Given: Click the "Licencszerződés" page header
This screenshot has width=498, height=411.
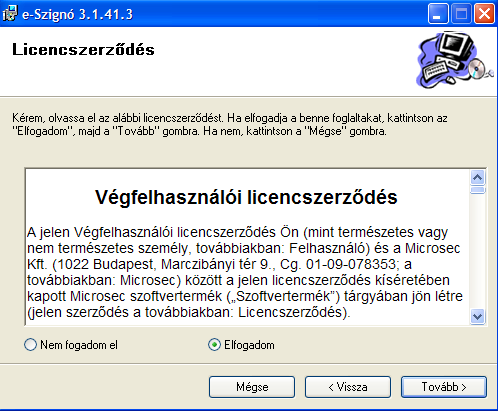Looking at the screenshot, I should (x=83, y=50).
